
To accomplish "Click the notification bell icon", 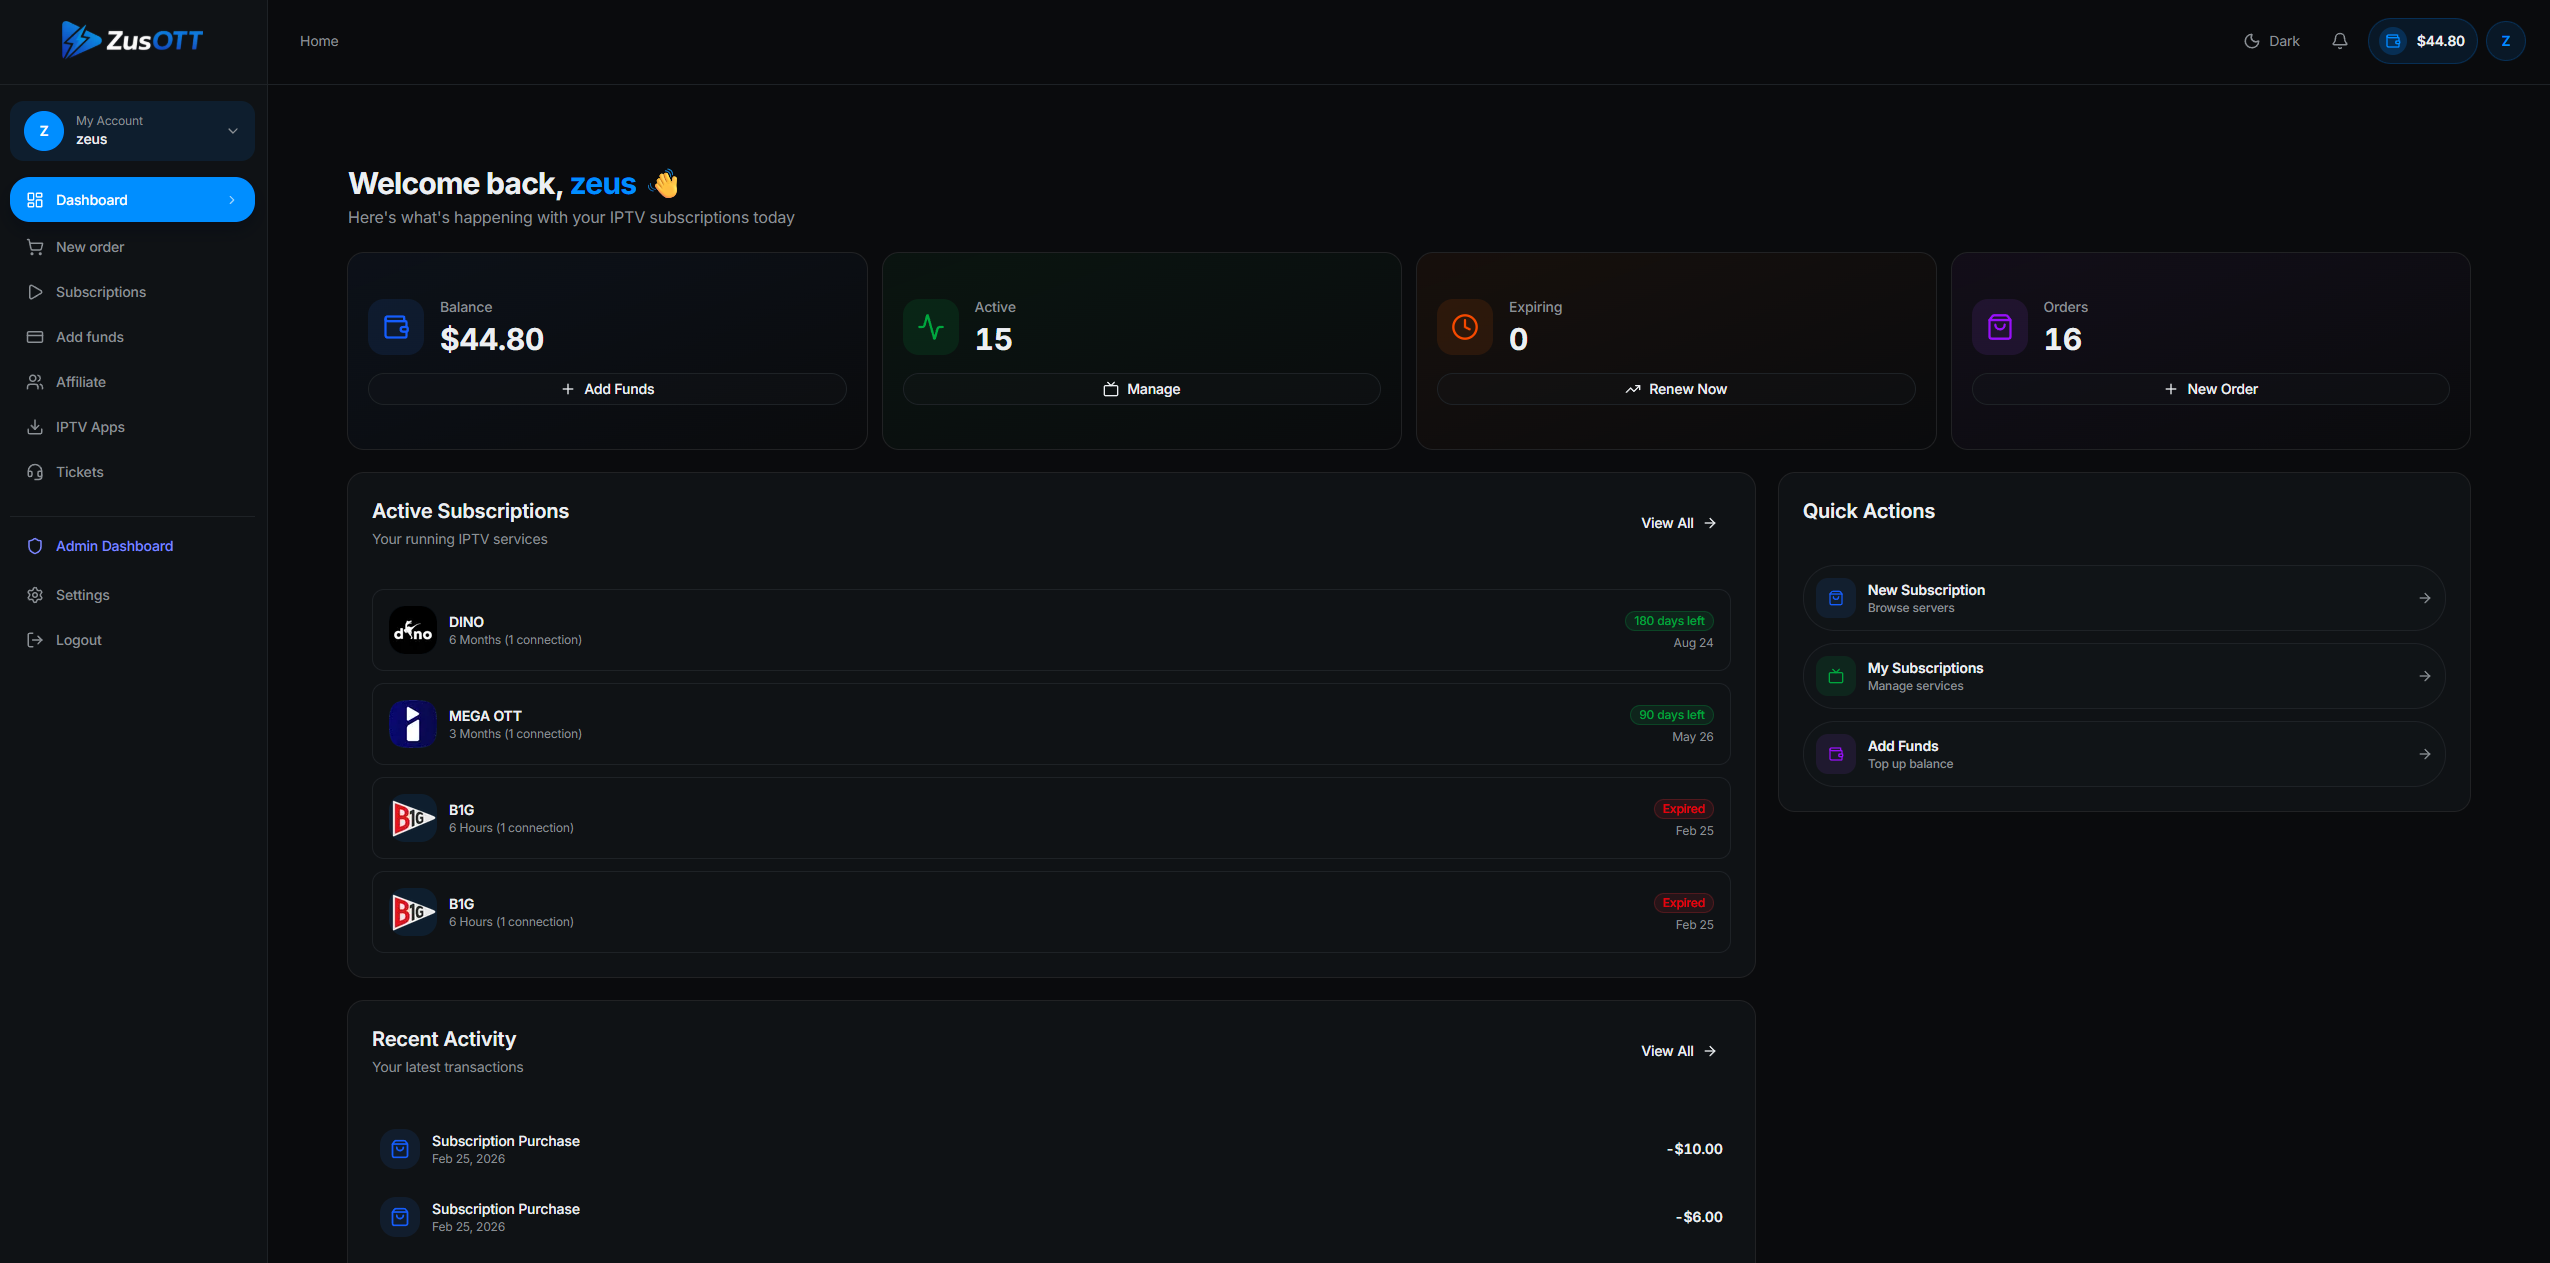I will click(2339, 41).
